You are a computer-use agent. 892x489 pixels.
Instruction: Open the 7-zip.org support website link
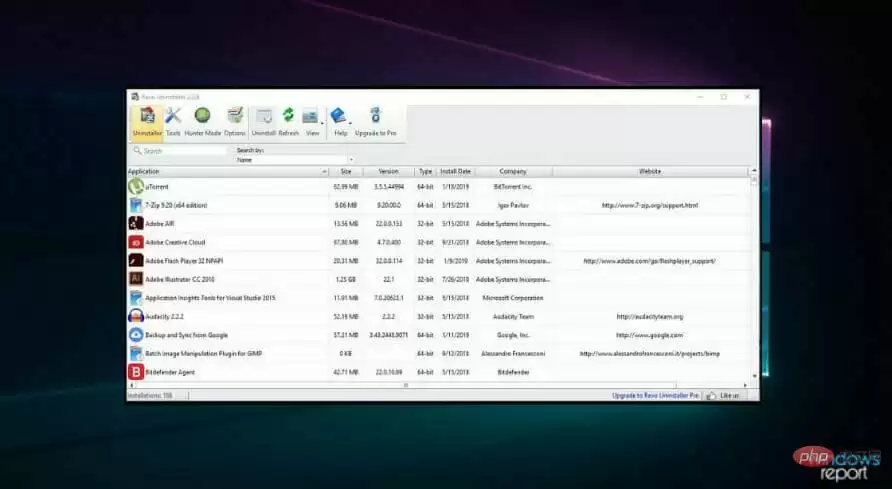click(x=650, y=205)
